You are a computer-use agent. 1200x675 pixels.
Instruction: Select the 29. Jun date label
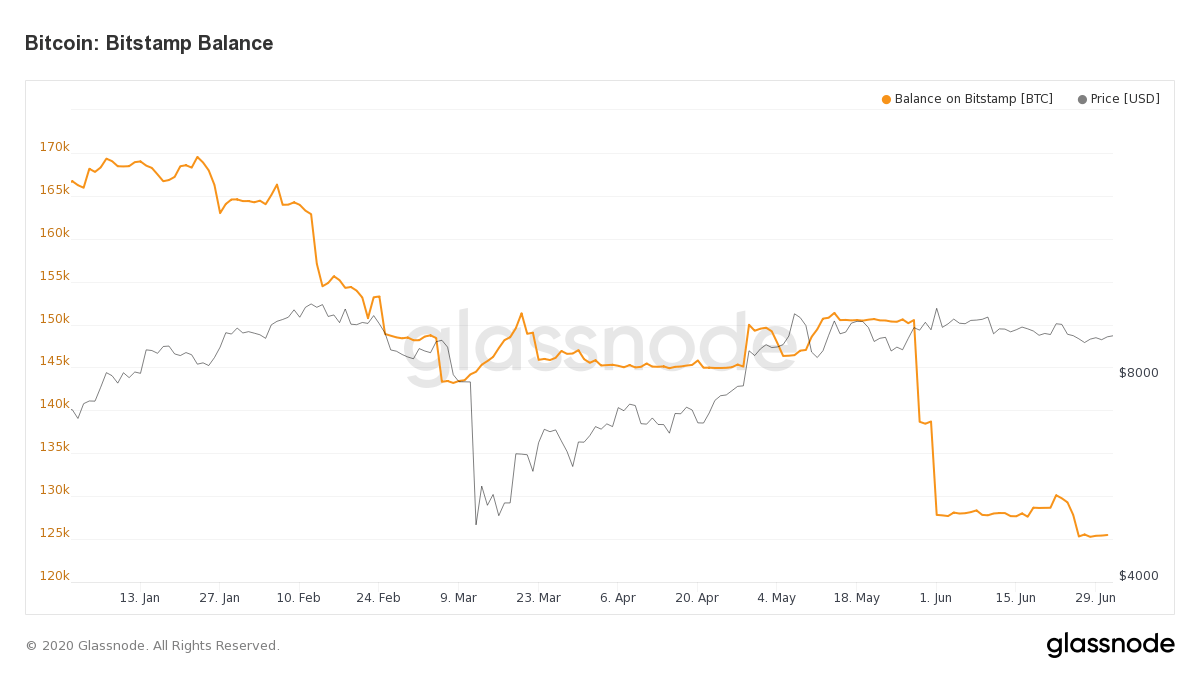click(x=1094, y=598)
